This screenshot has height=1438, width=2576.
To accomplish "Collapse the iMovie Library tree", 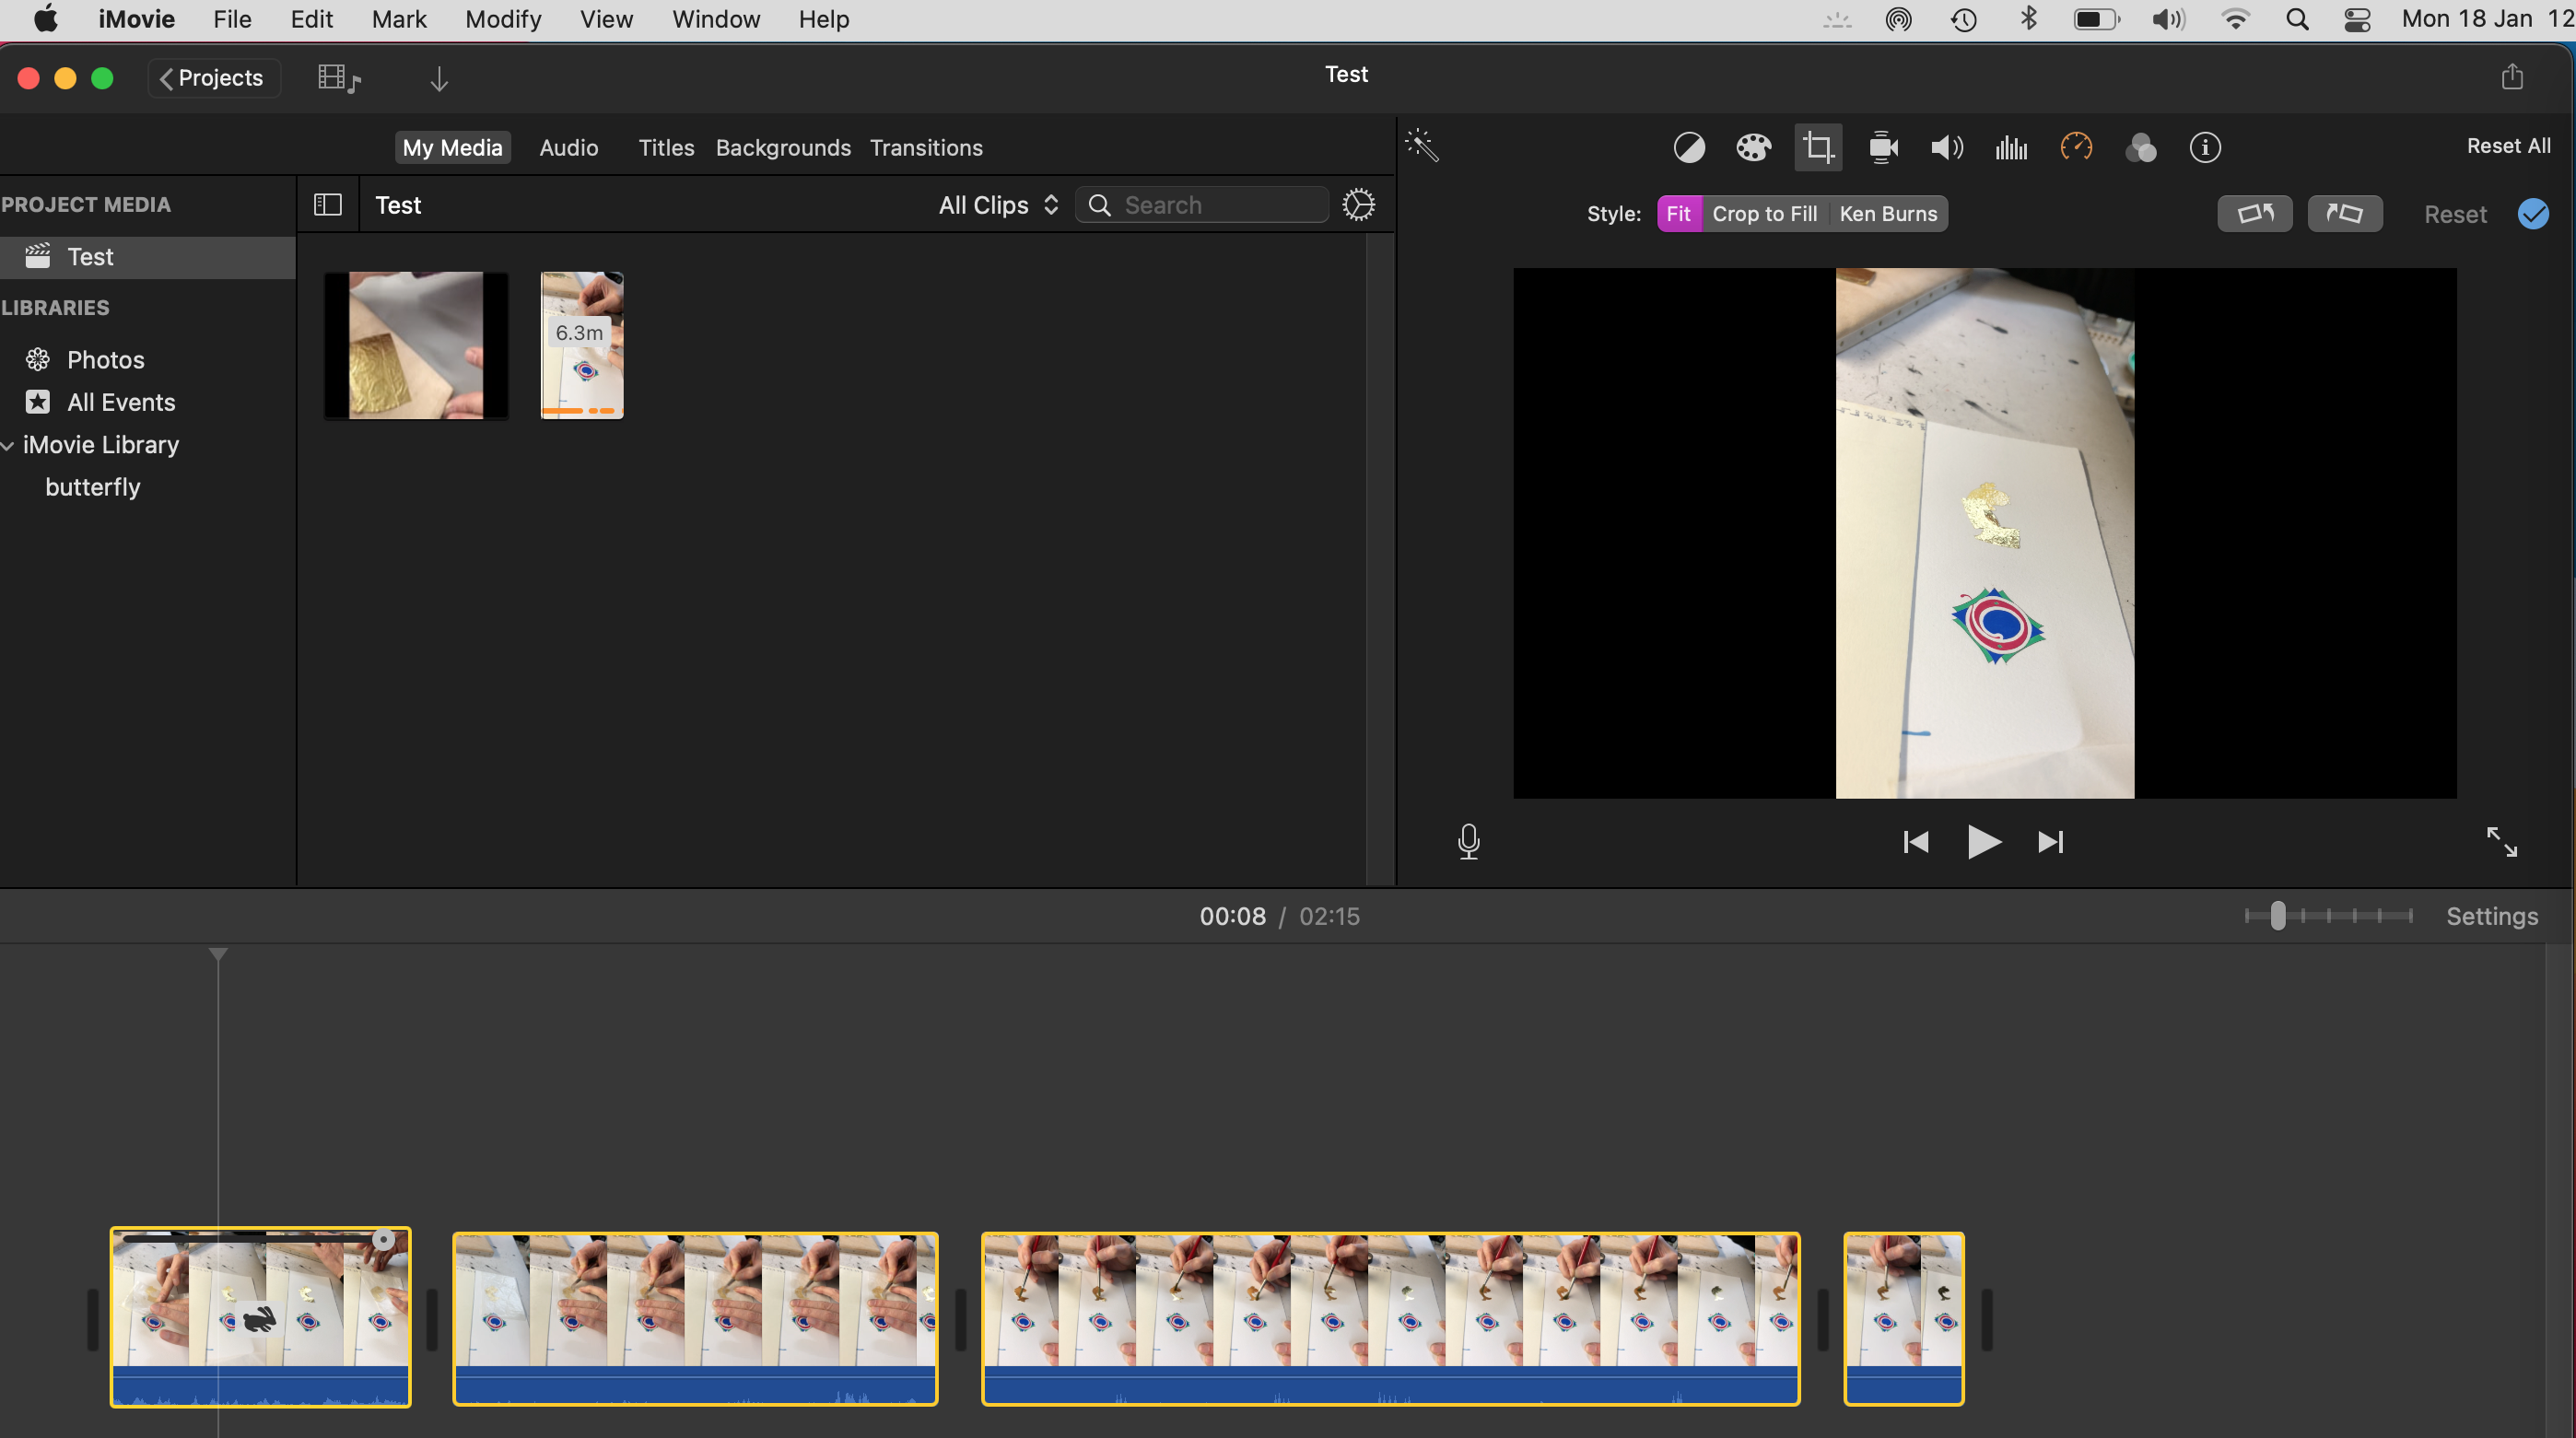I will 8,445.
